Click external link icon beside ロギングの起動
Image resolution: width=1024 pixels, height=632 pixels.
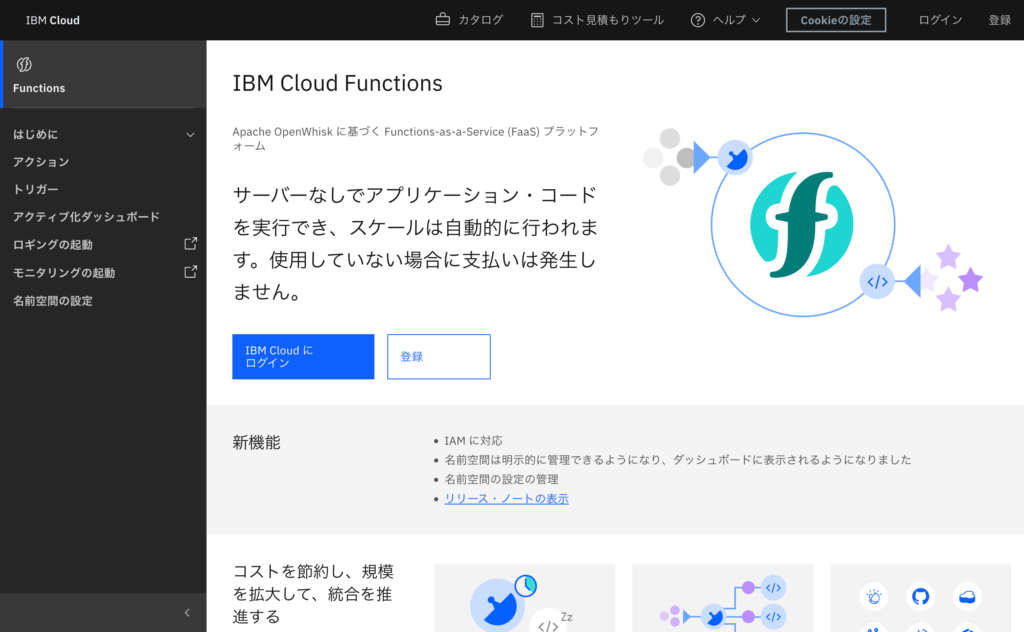[x=190, y=243]
